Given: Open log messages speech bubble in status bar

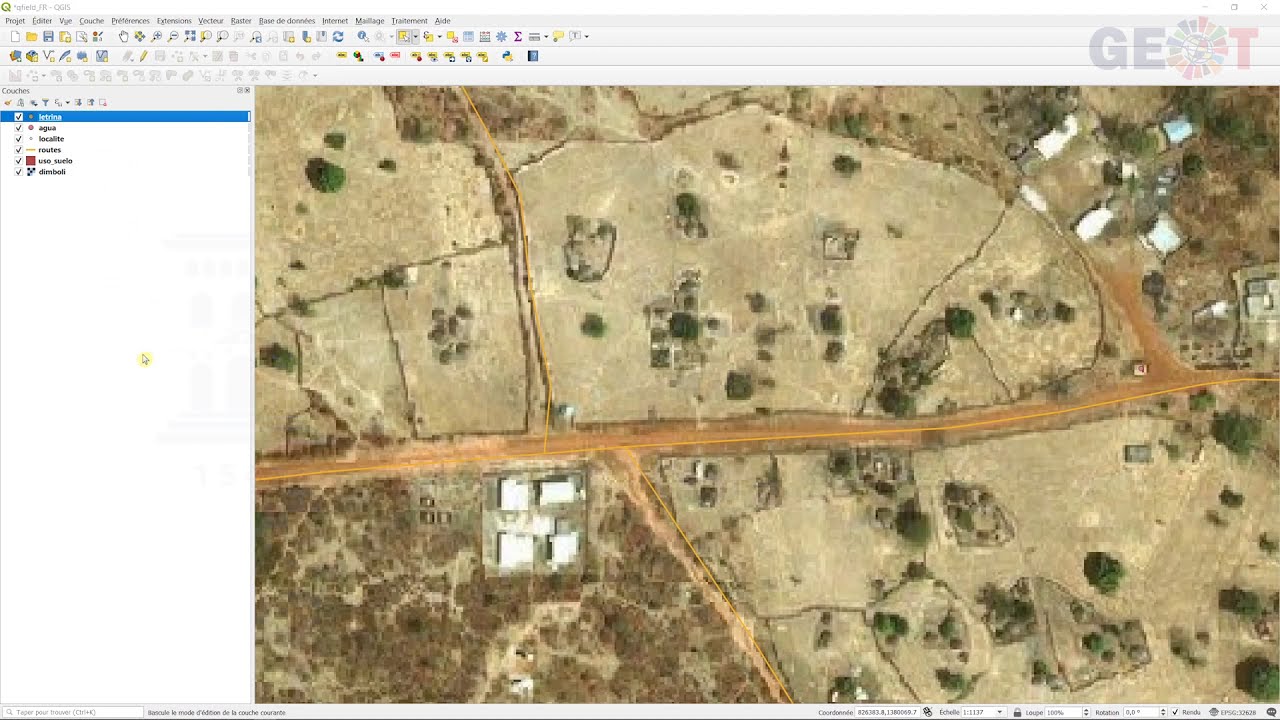Looking at the screenshot, I should tap(1269, 712).
